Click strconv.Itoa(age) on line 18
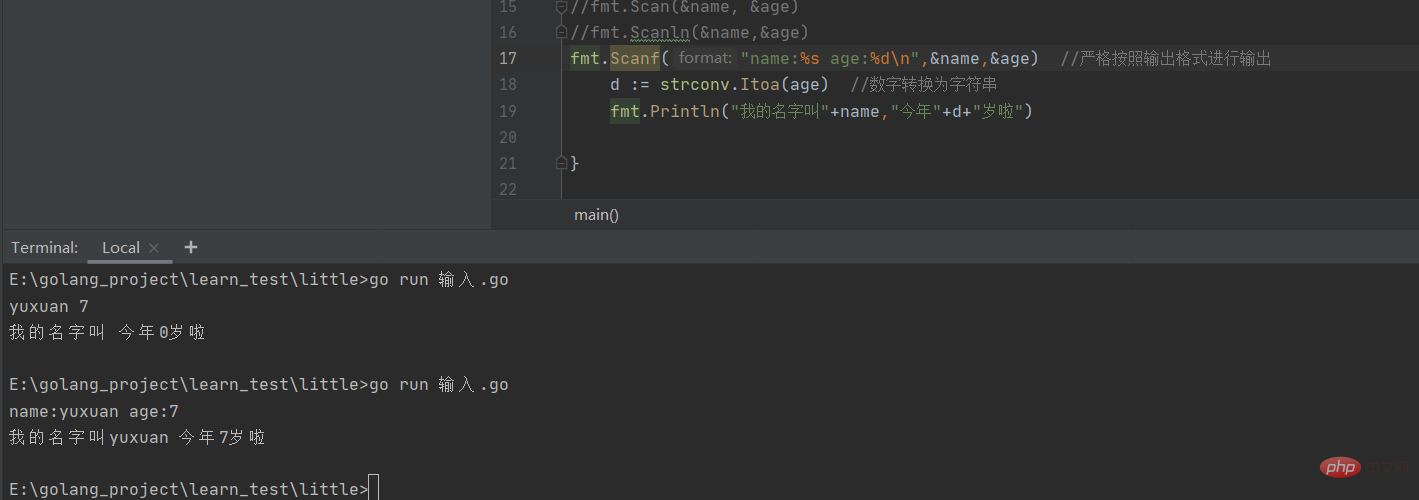1419x500 pixels. click(x=745, y=85)
